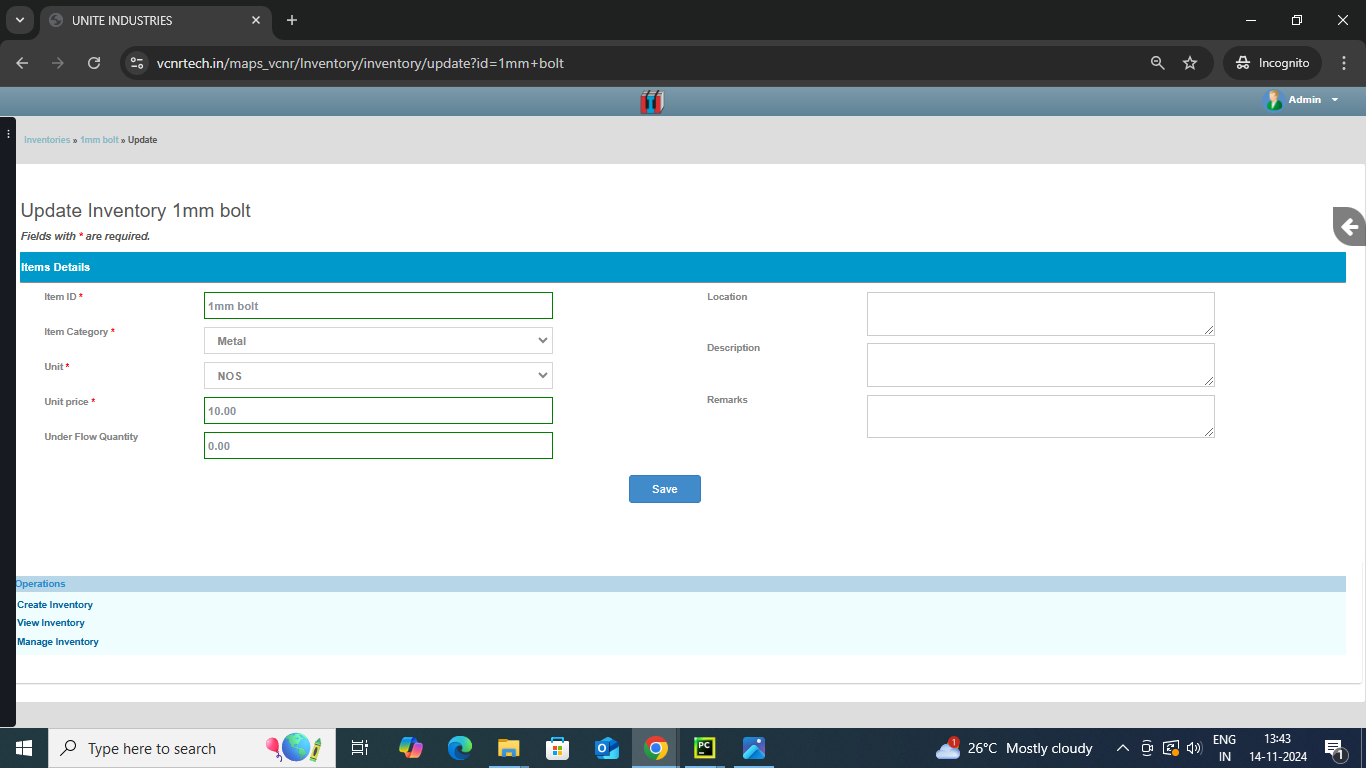Open Outlook from the taskbar
The image size is (1366, 768).
[606, 748]
